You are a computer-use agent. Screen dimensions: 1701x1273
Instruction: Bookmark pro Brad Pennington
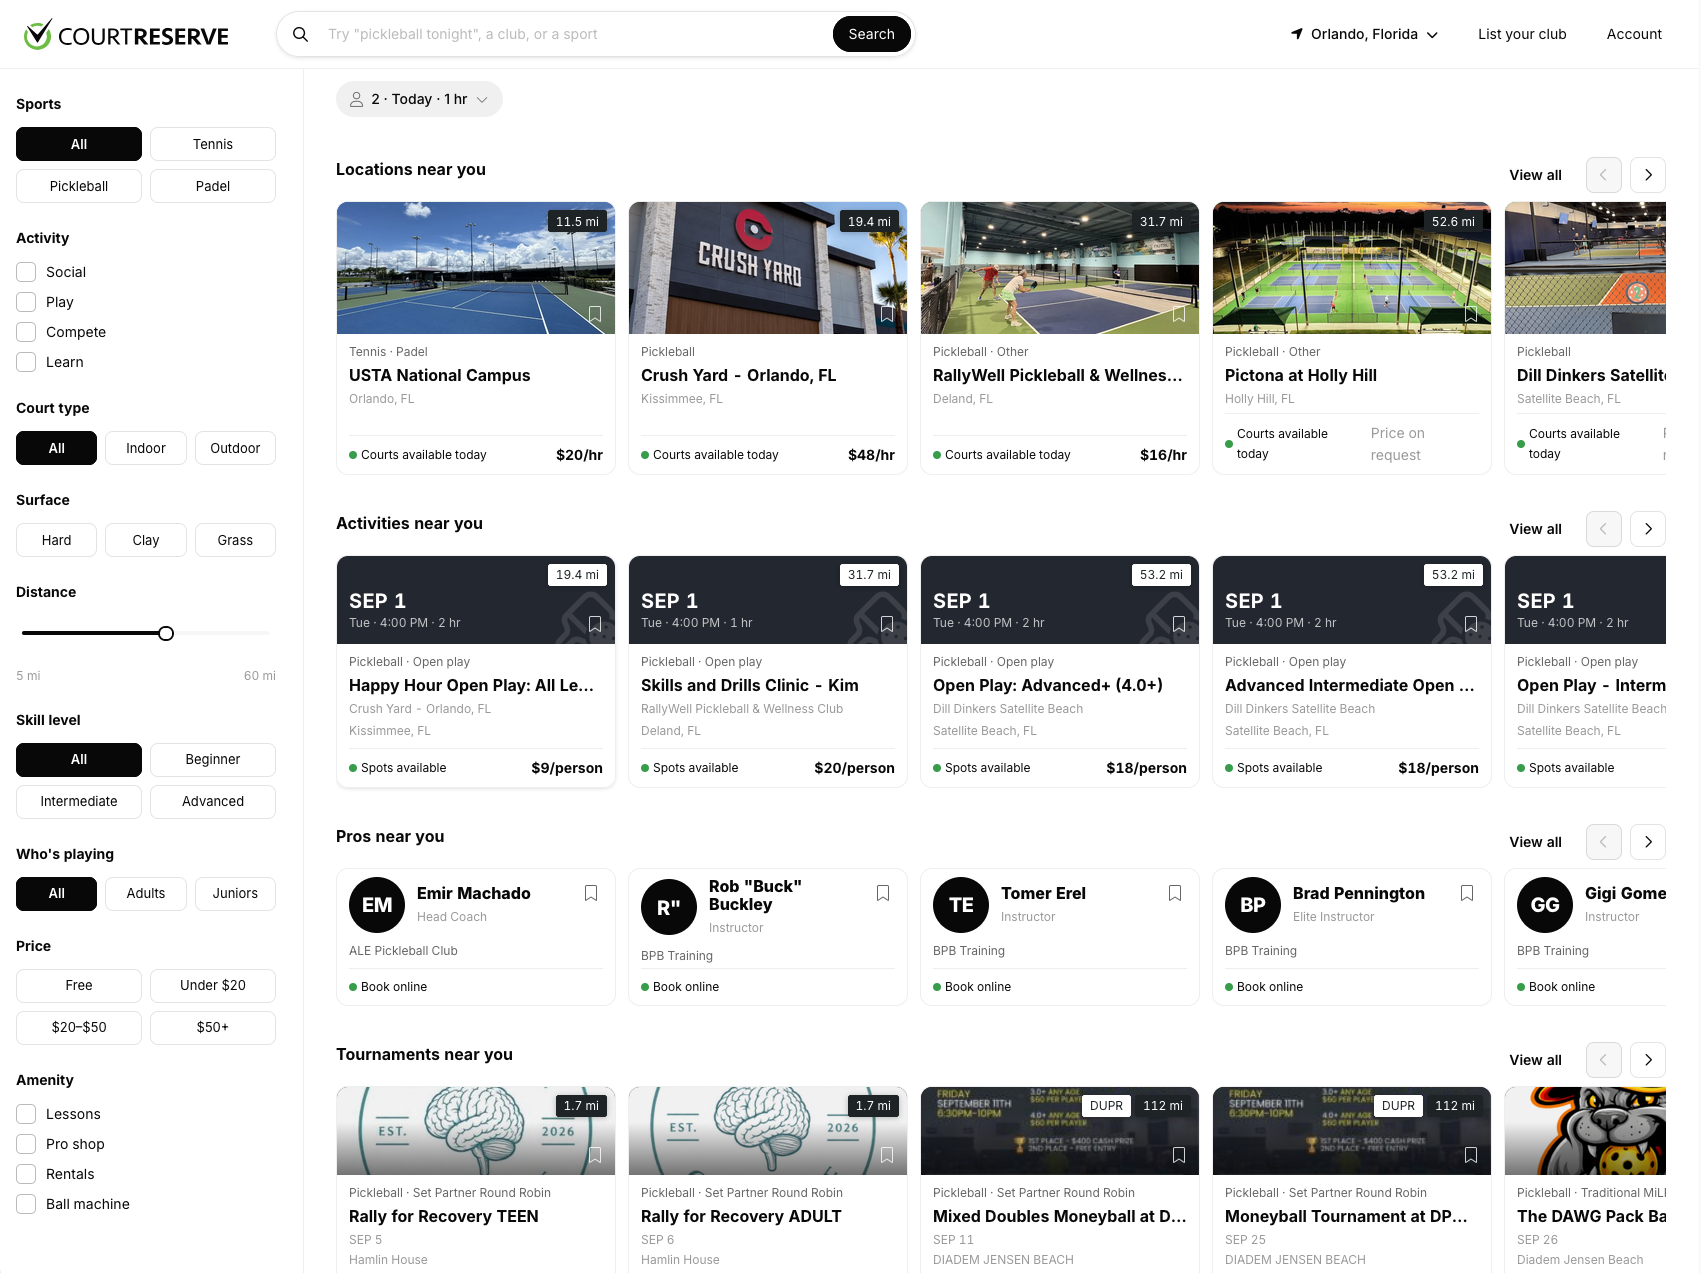coord(1467,893)
